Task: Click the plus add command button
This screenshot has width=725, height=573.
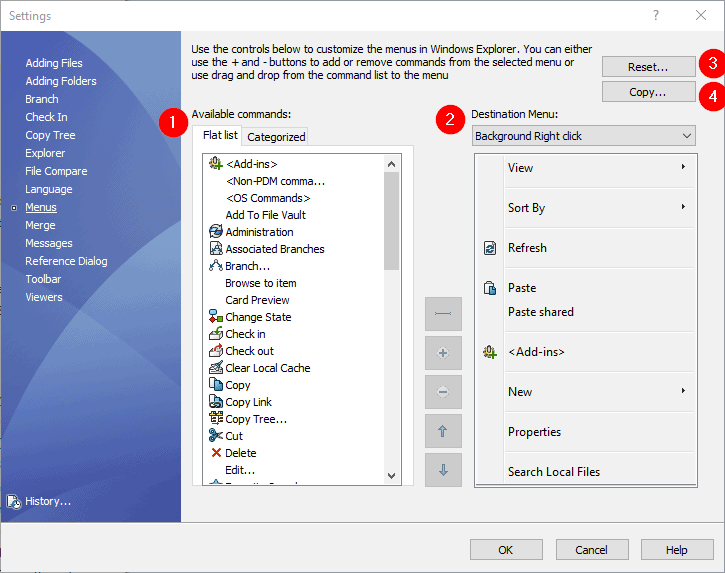Action: click(443, 353)
